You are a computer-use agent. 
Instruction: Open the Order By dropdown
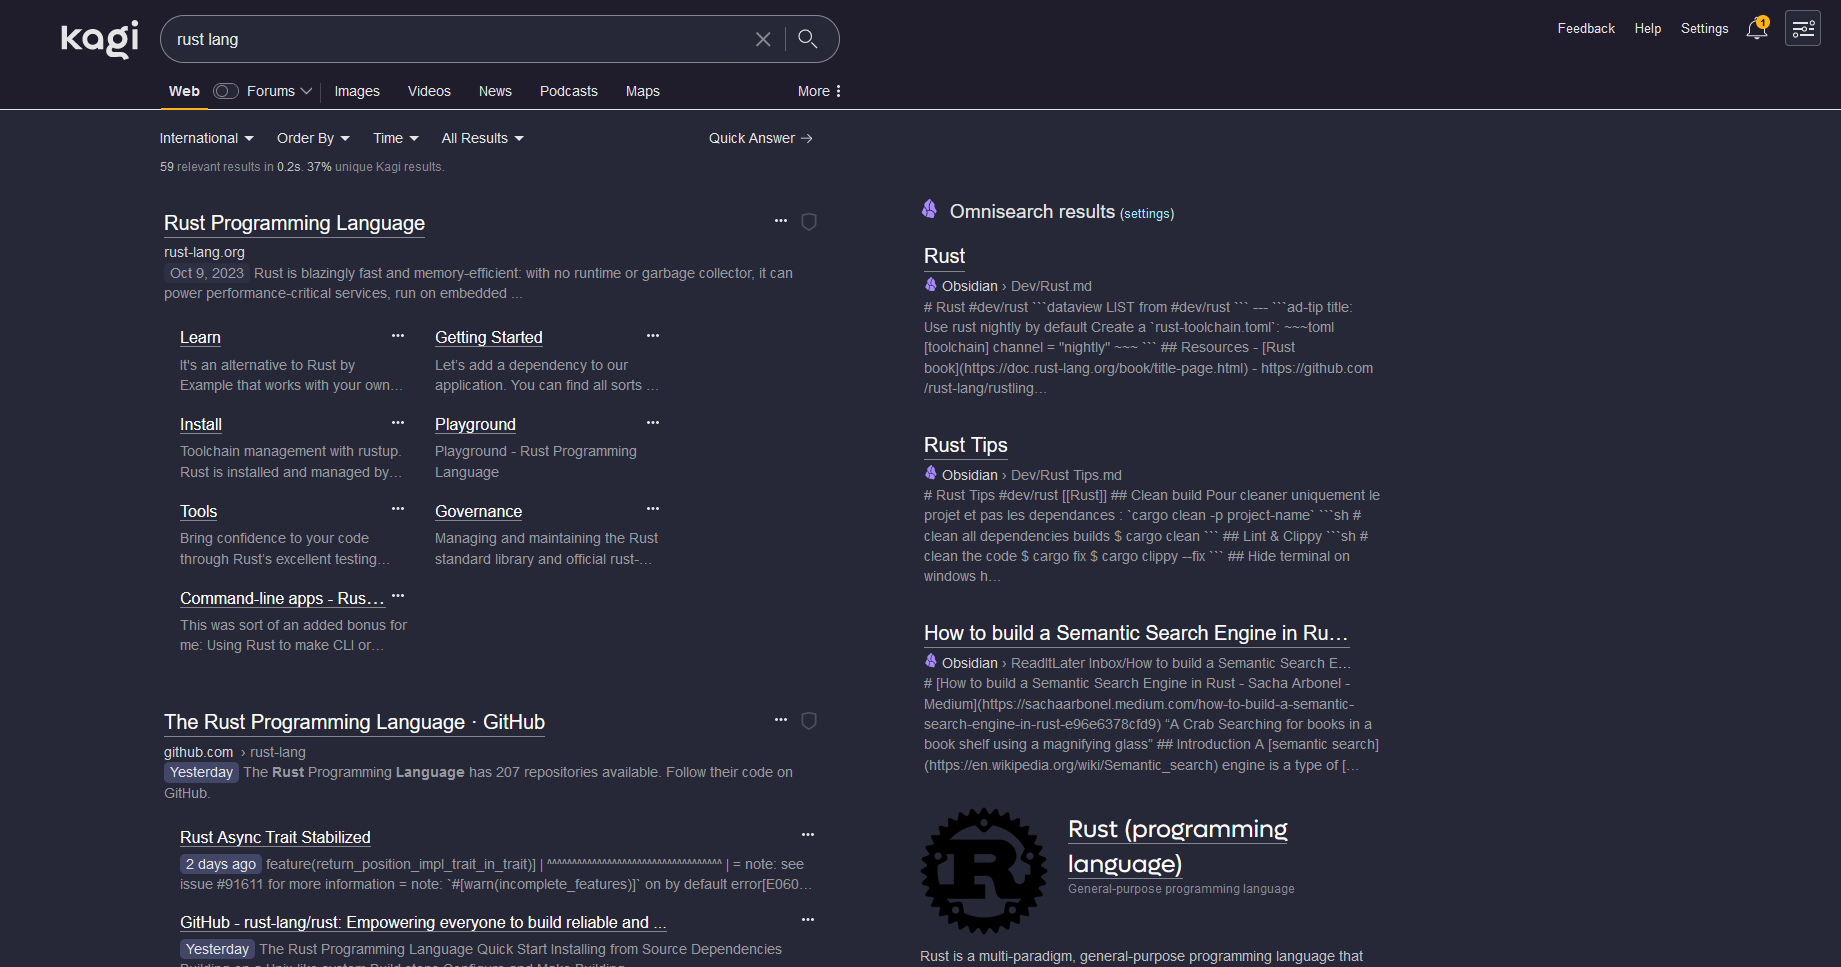pyautogui.click(x=313, y=138)
